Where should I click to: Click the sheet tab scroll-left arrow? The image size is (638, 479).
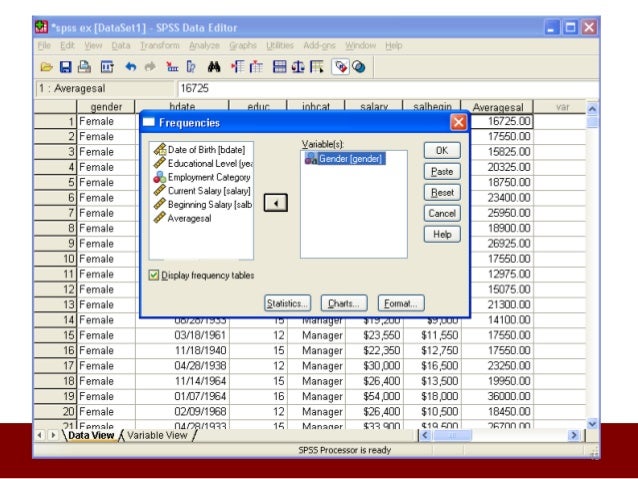(x=39, y=435)
